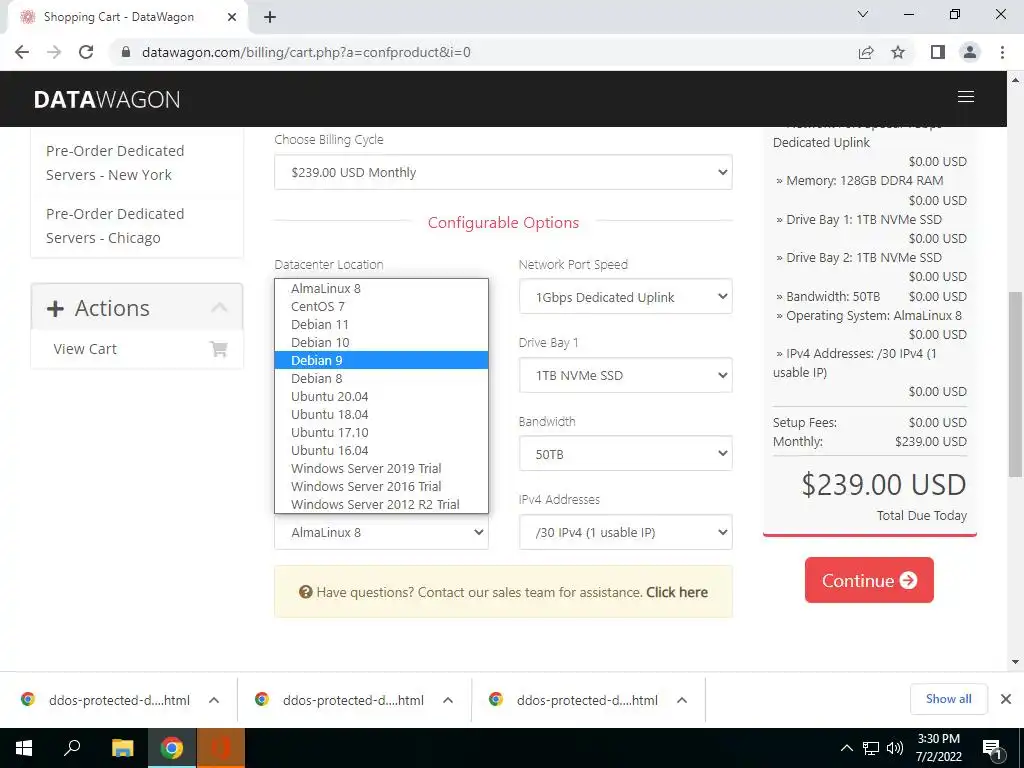This screenshot has height=768, width=1024.
Task: Open File Explorer from taskbar
Action: click(x=122, y=748)
